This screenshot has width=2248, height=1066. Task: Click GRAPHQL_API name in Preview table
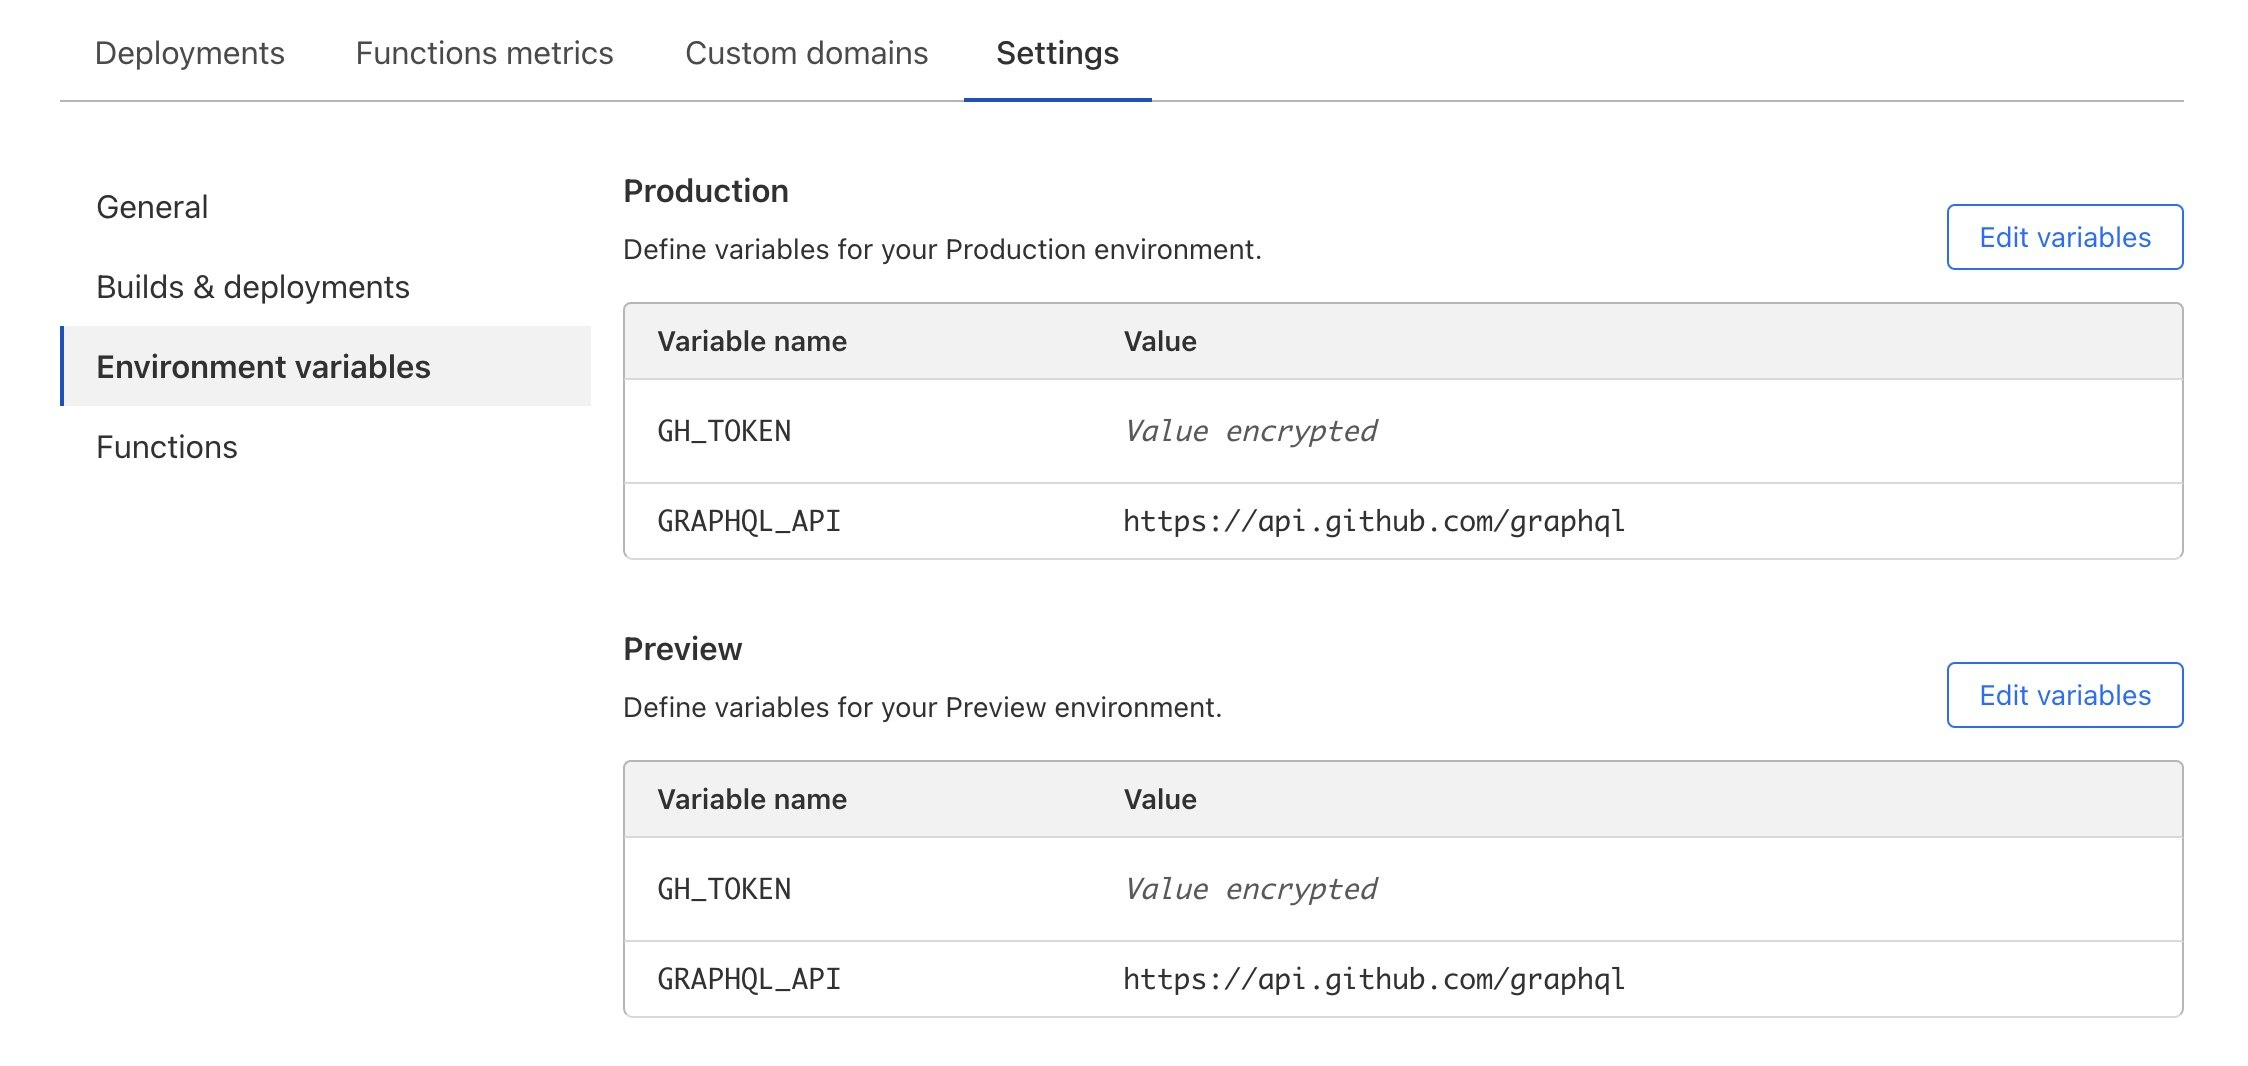coord(749,979)
